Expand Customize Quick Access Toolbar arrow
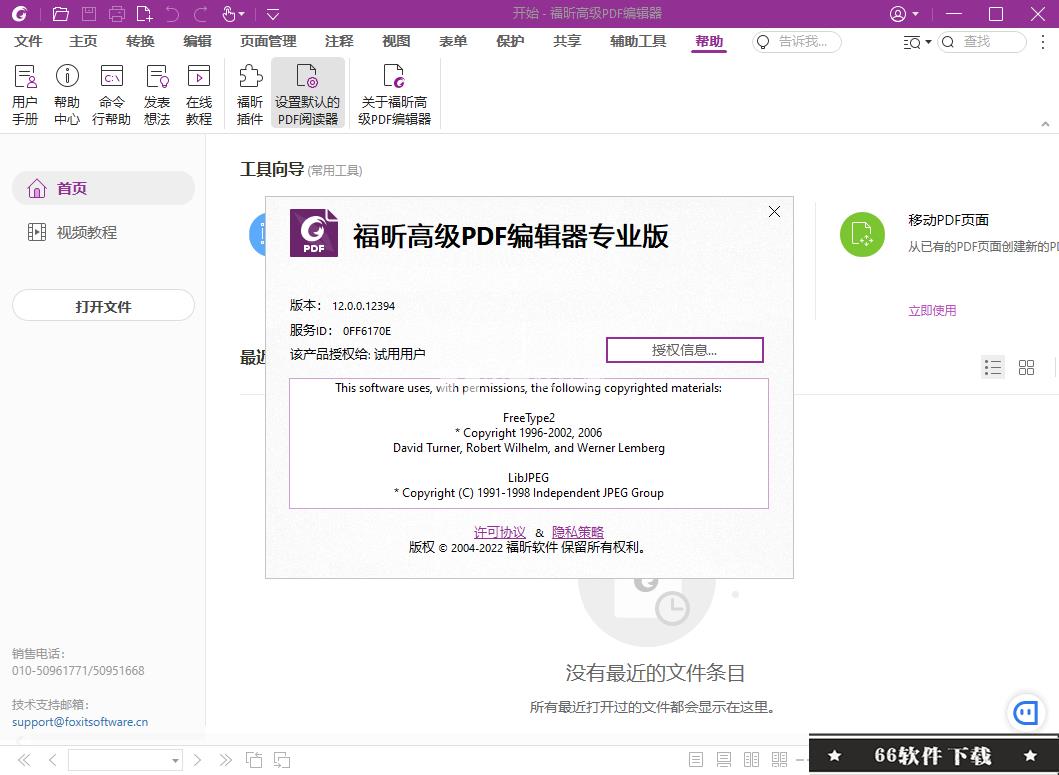Viewport: 1059px width, 775px height. (x=273, y=14)
